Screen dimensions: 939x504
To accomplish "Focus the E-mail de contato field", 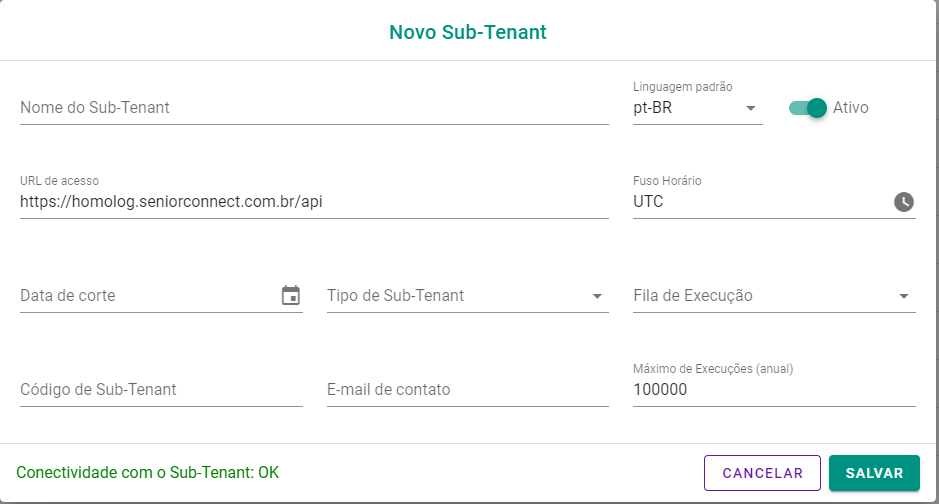I will [x=467, y=390].
